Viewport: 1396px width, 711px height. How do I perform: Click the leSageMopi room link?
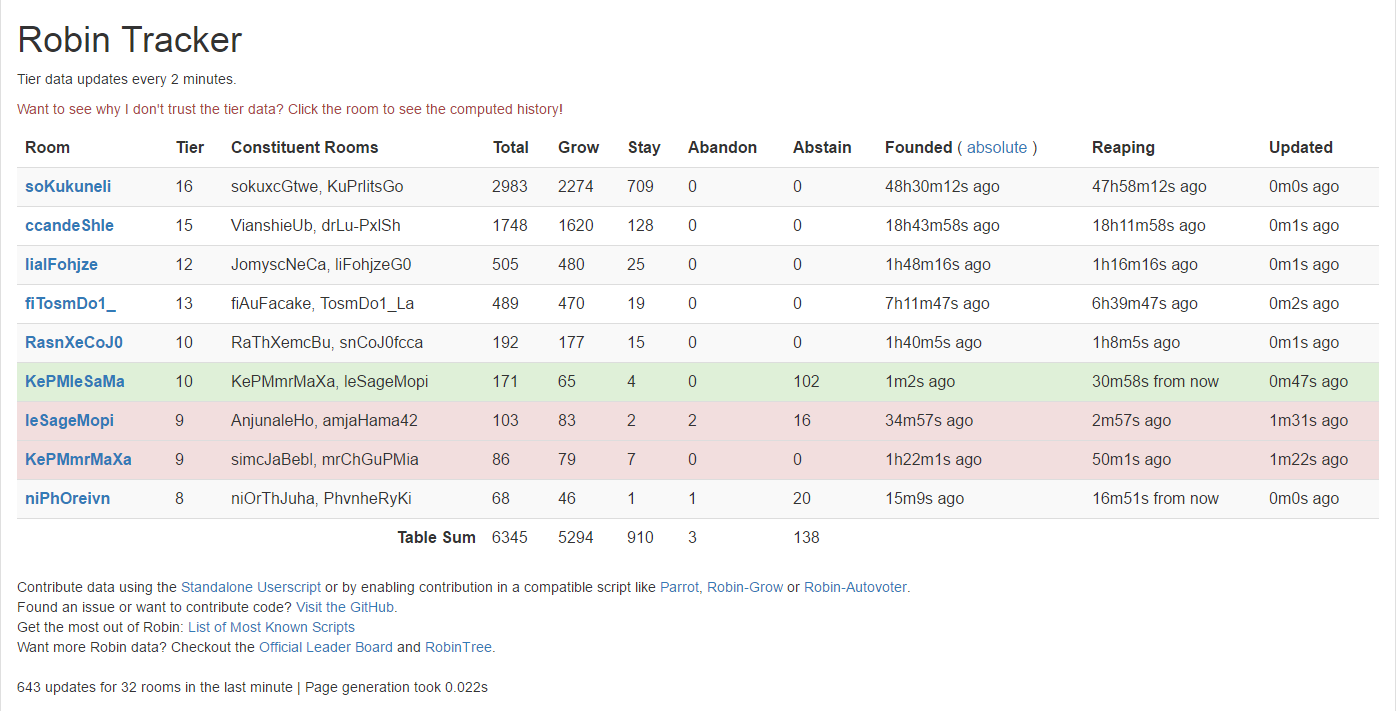point(69,420)
